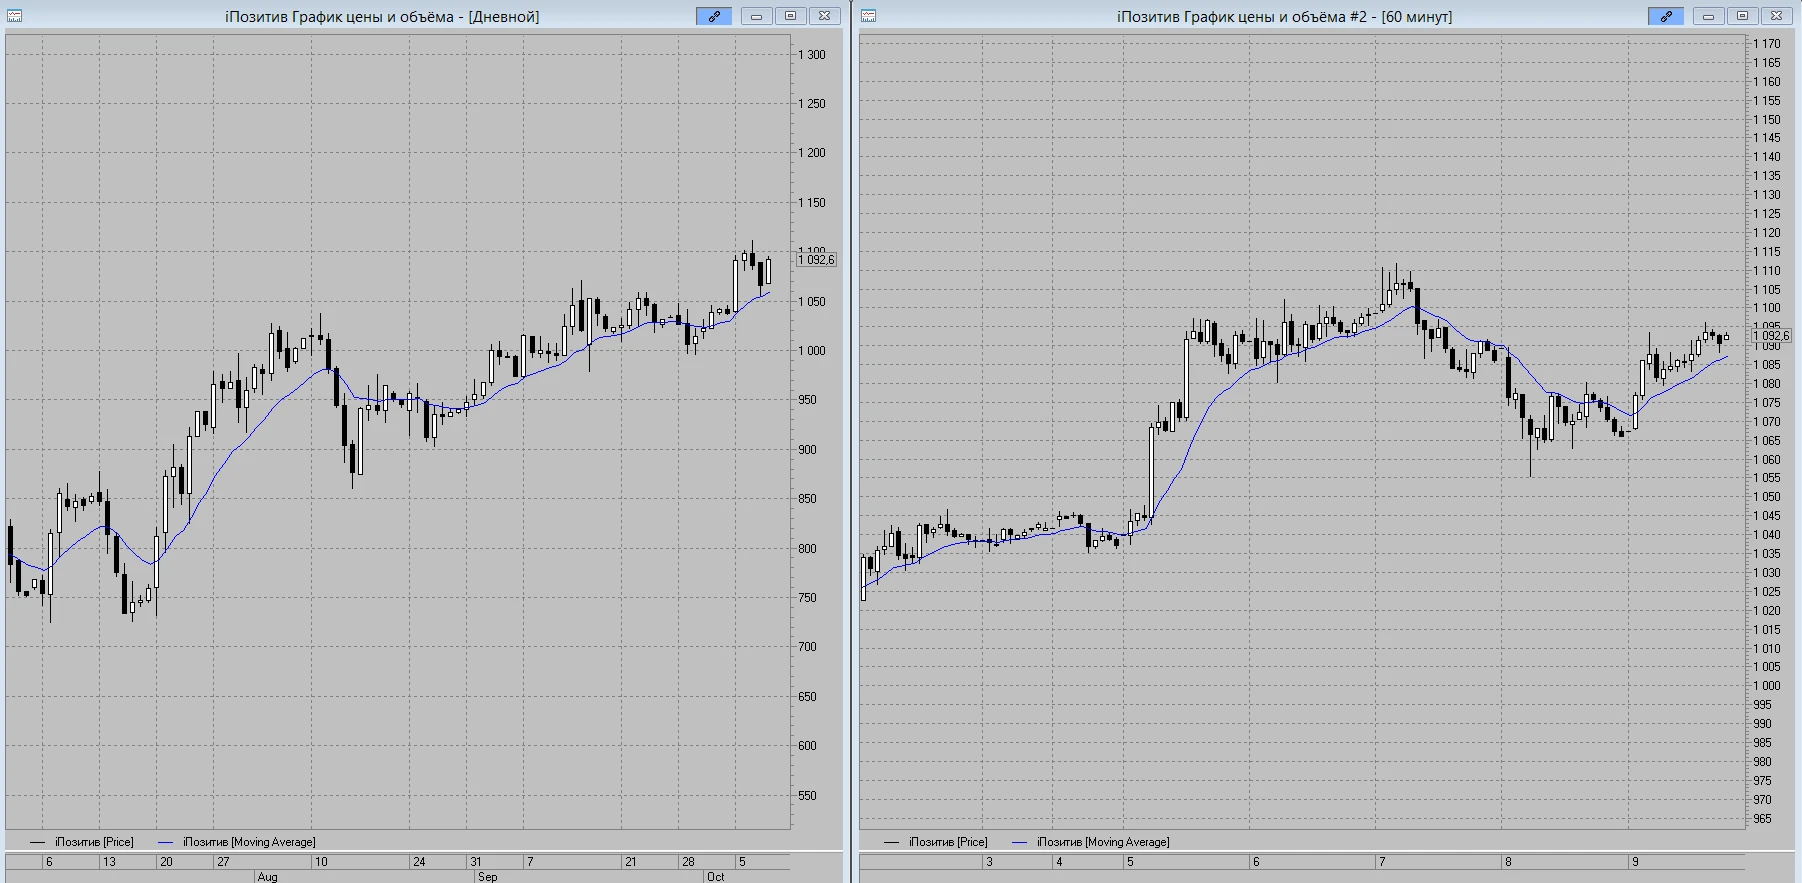This screenshot has width=1802, height=883.
Task: Click the 1 000 price level on the daily chart axis
Action: (812, 351)
